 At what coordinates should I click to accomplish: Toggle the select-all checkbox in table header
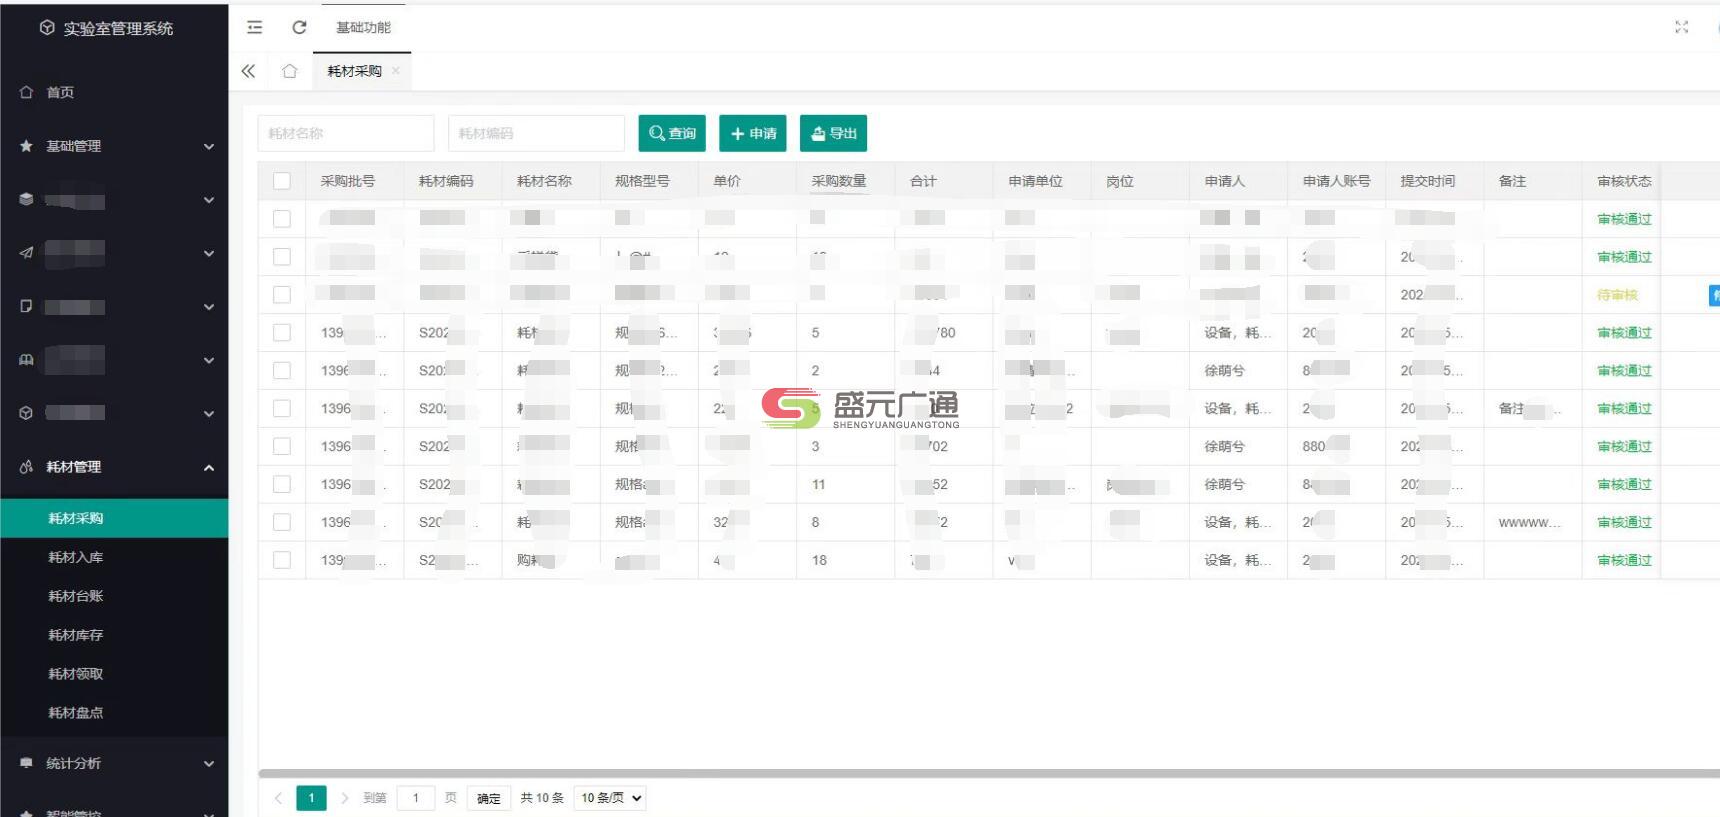tap(282, 181)
